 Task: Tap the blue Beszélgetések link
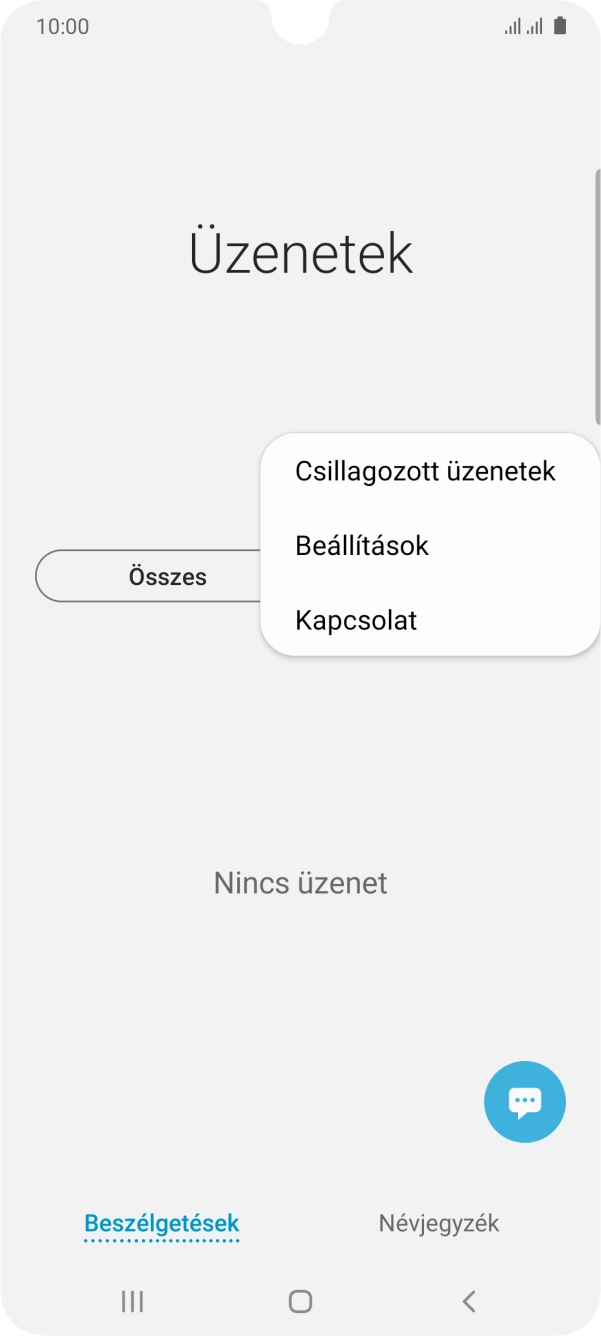tap(162, 1222)
